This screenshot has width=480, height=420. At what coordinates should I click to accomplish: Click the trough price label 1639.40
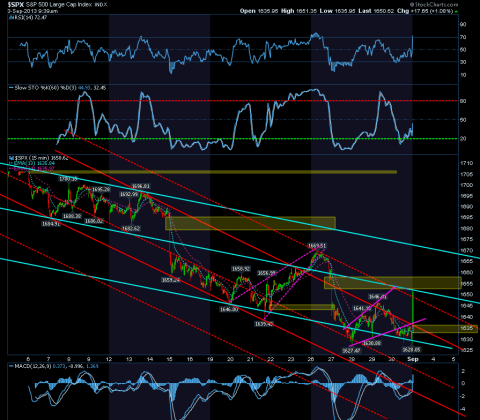coord(264,324)
